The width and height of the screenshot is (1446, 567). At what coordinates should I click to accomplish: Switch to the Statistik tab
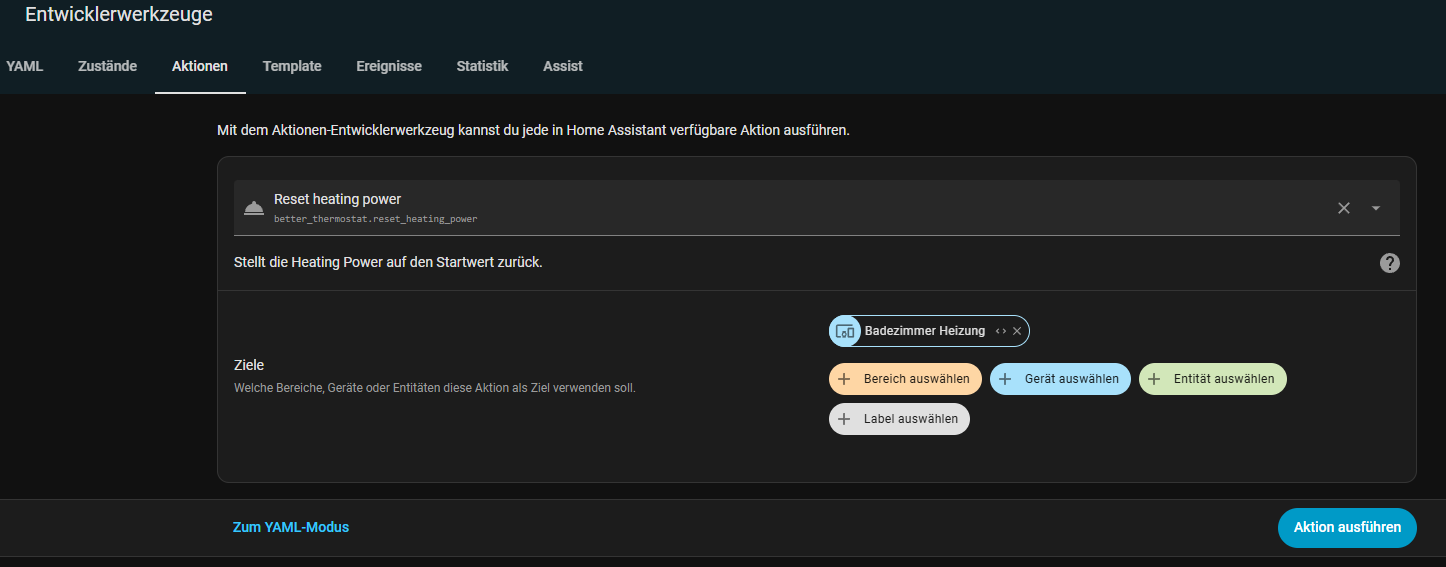[x=482, y=66]
